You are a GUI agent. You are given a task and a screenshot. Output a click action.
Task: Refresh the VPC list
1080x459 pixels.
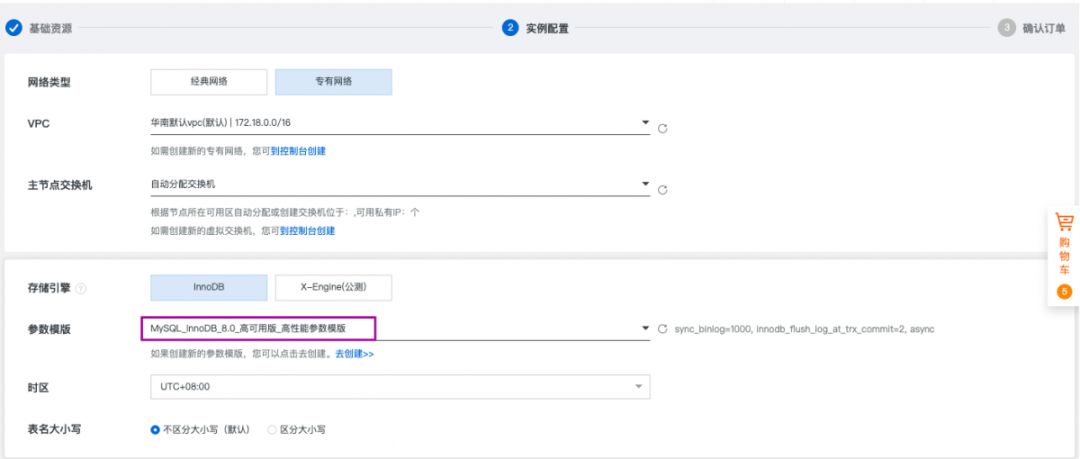[x=663, y=128]
